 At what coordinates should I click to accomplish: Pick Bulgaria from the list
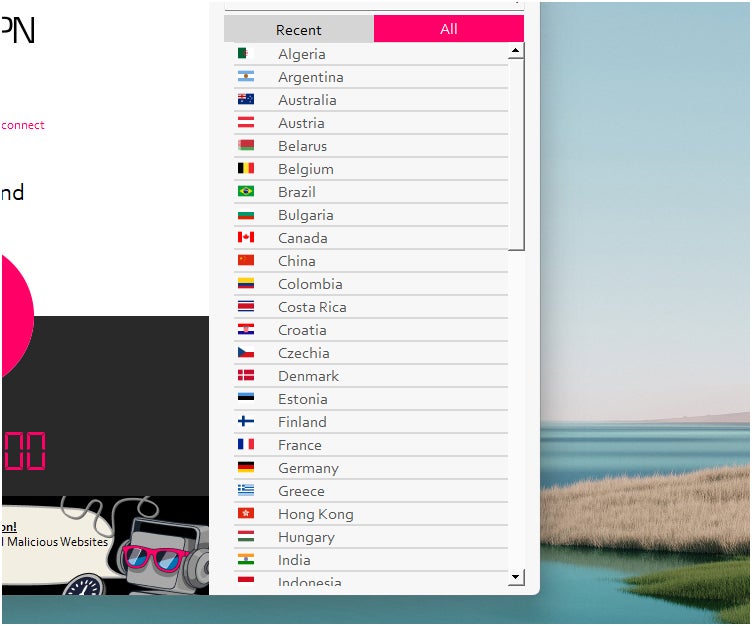point(306,215)
